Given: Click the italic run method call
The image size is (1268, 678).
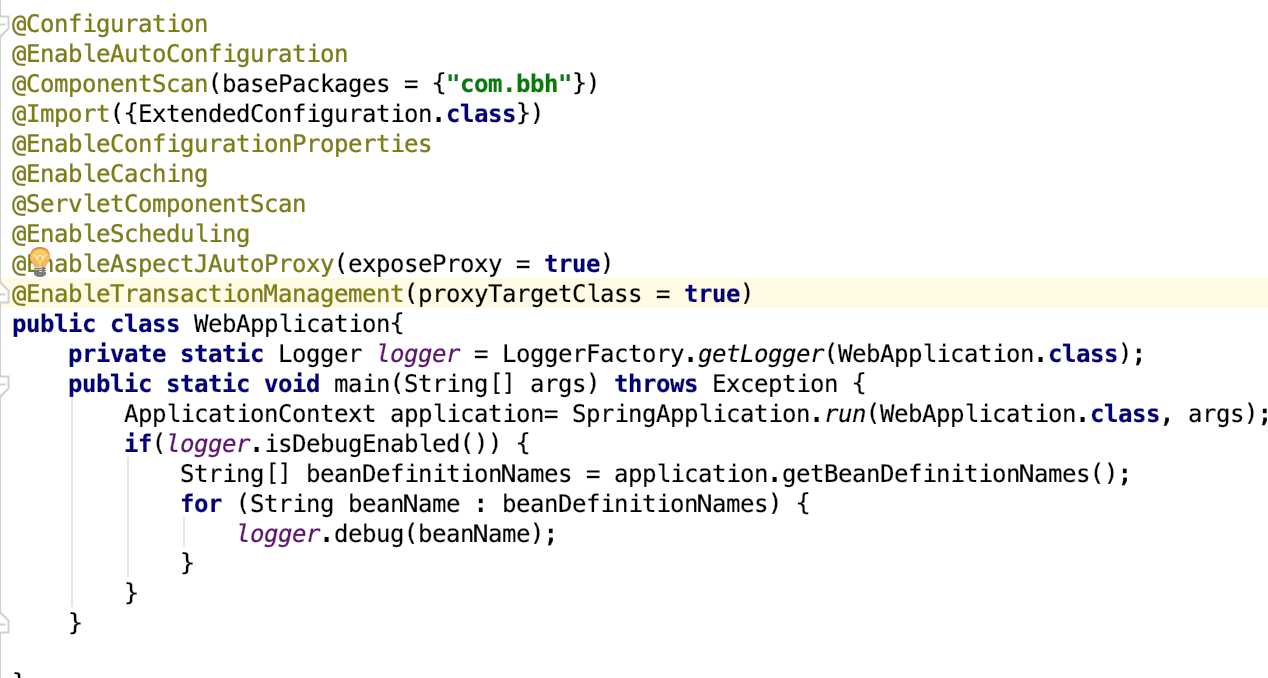Looking at the screenshot, I should click(845, 414).
